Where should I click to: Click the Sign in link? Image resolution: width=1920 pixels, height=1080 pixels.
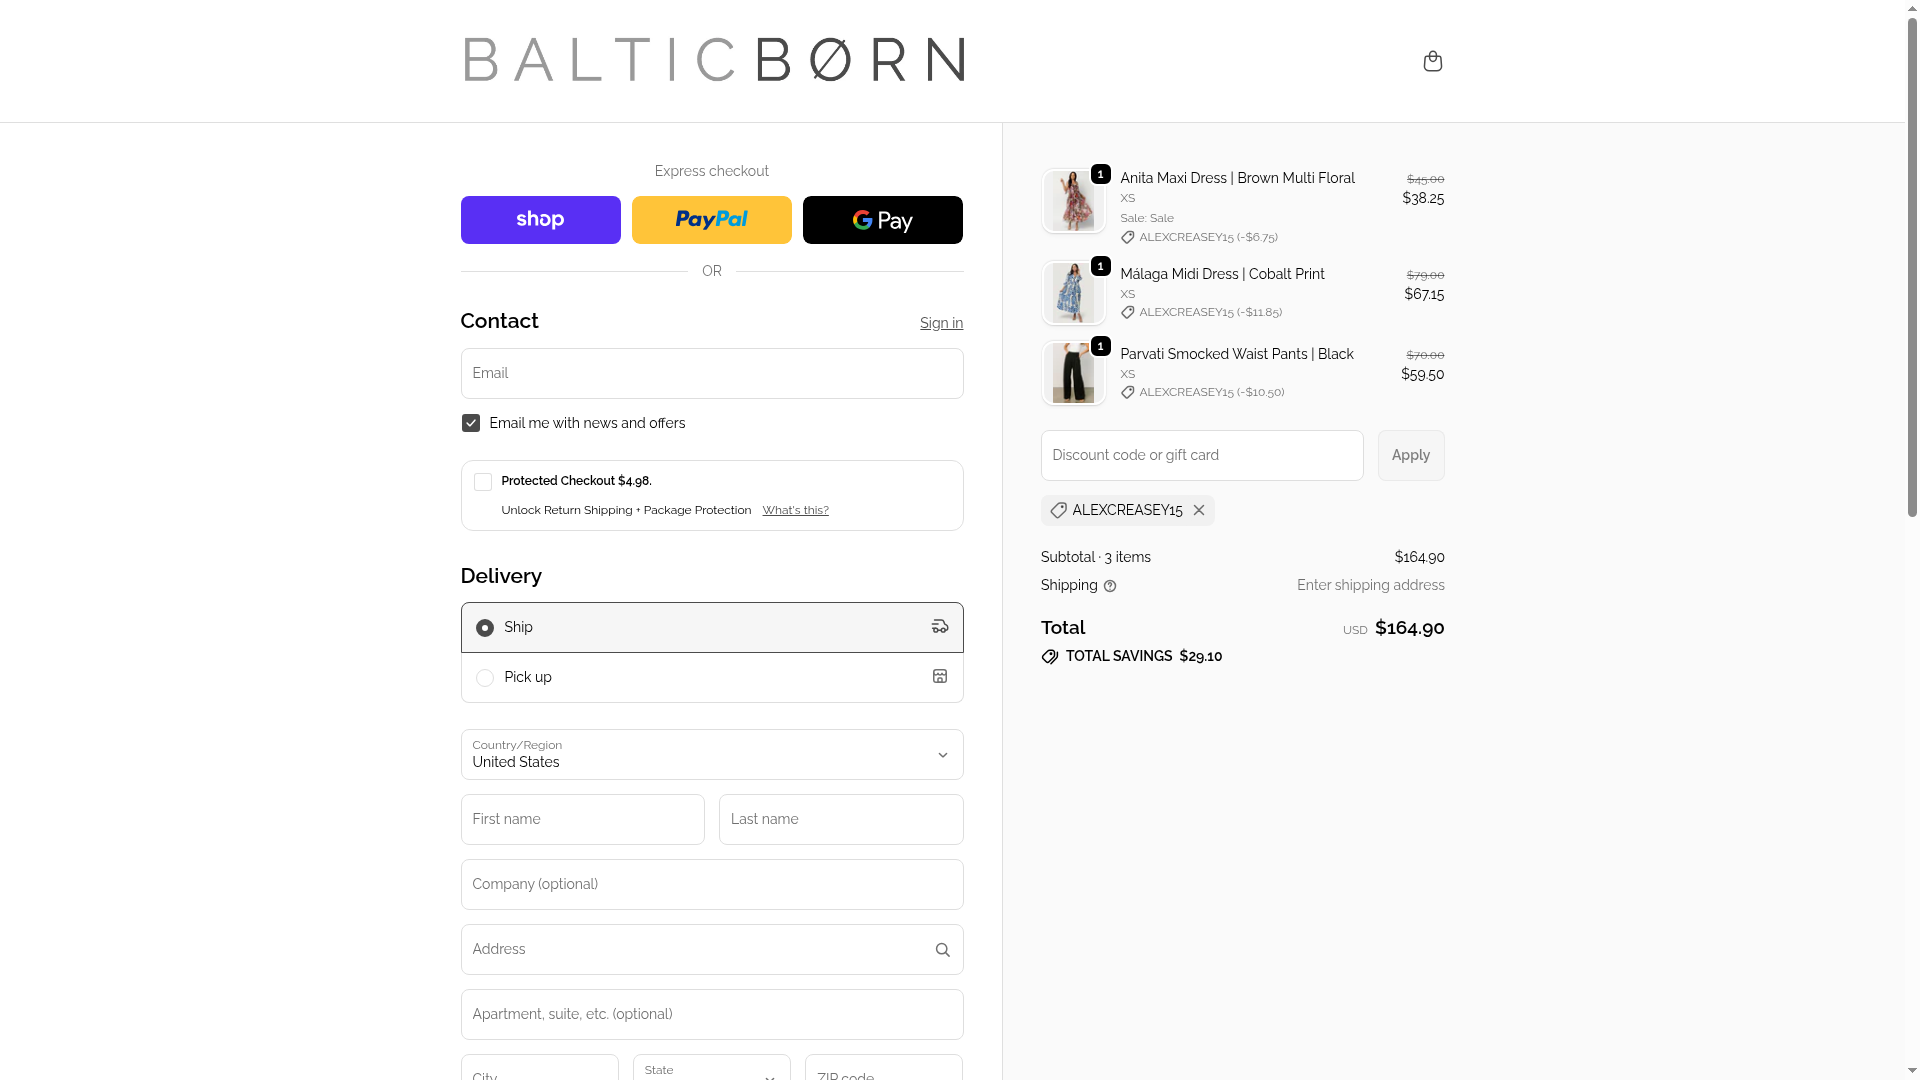[x=941, y=323]
